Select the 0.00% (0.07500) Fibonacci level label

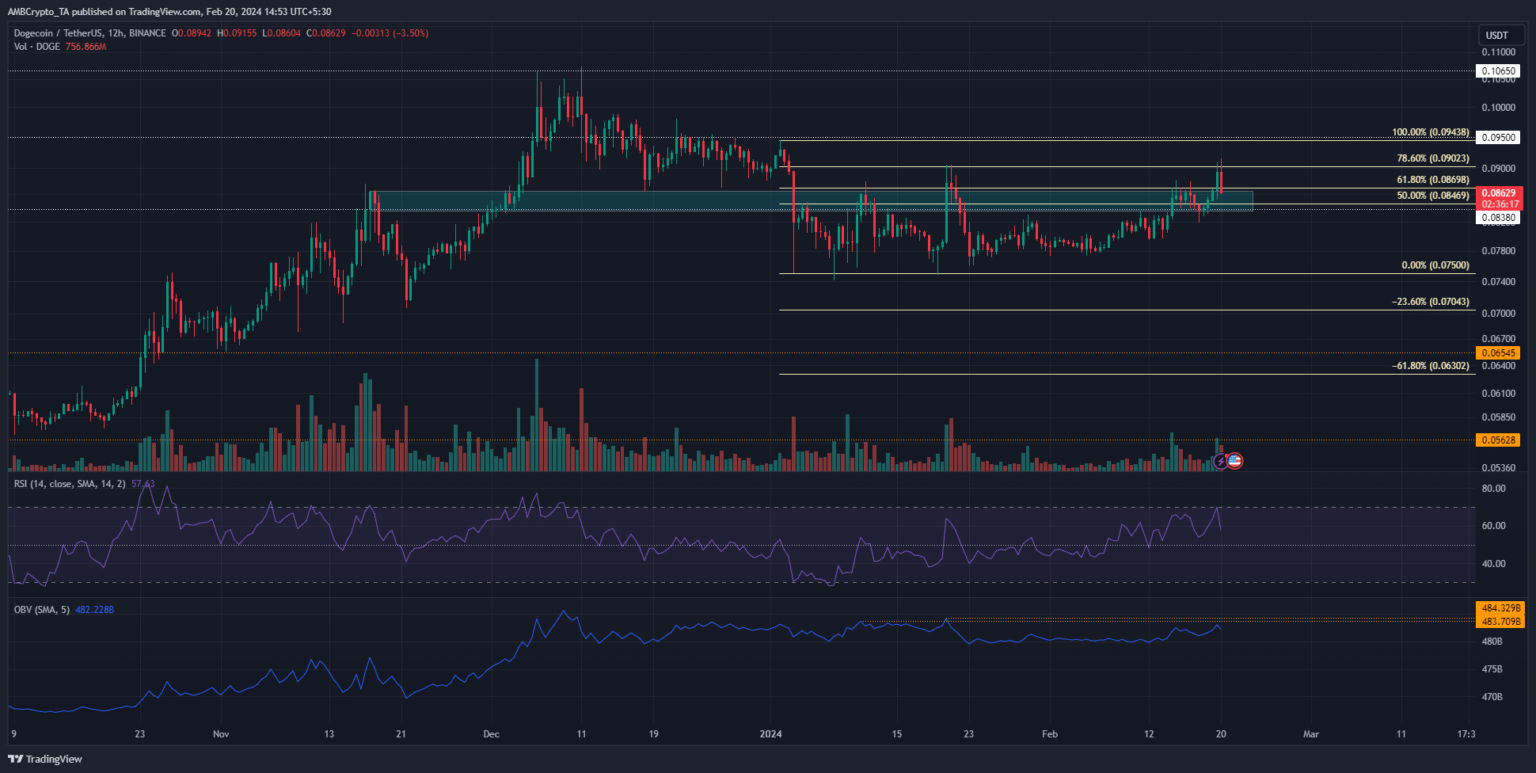point(1435,265)
